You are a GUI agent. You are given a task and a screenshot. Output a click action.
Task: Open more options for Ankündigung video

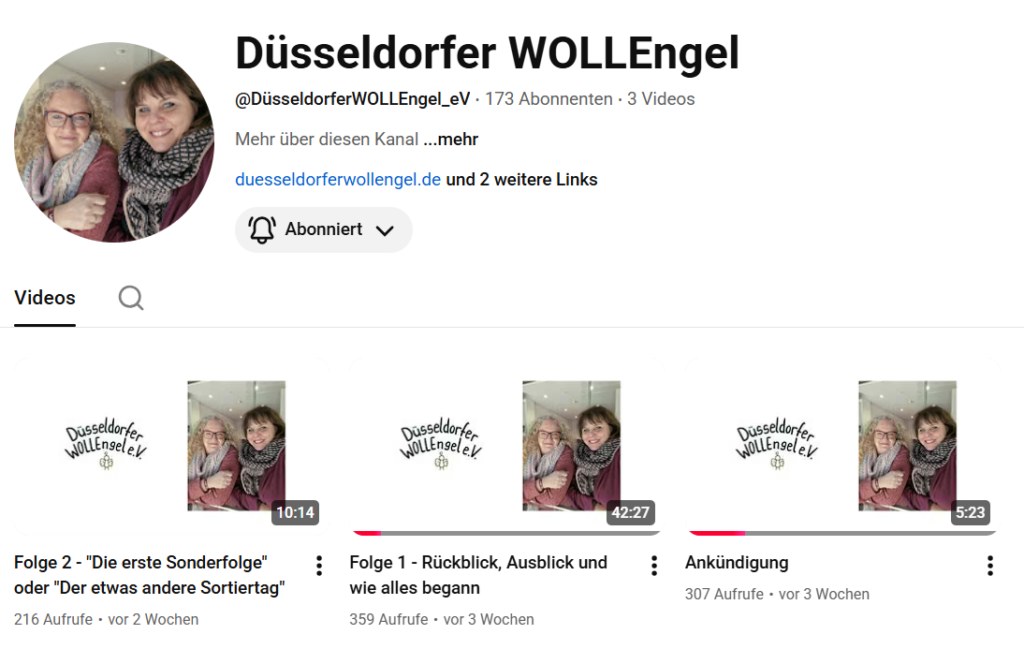(x=990, y=565)
